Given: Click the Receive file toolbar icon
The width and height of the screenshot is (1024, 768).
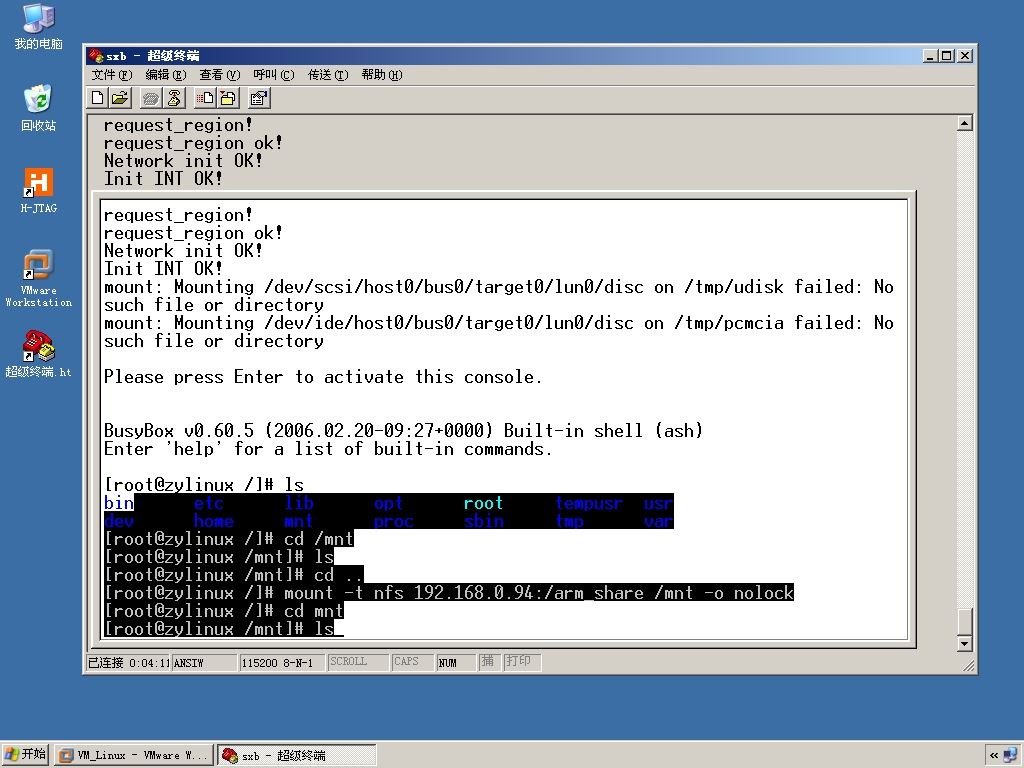Looking at the screenshot, I should [x=228, y=99].
